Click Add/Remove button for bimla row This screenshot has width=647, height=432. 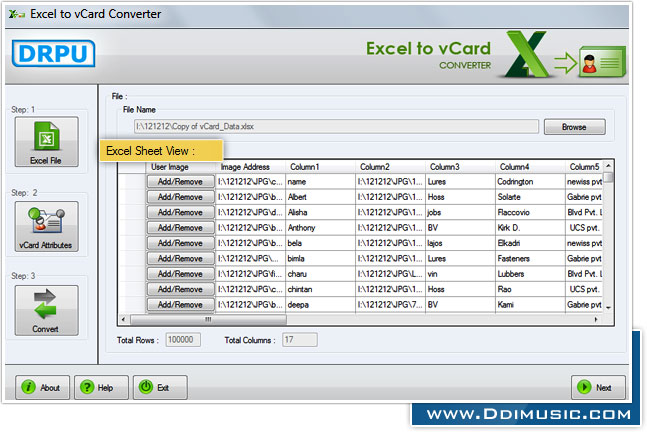180,258
